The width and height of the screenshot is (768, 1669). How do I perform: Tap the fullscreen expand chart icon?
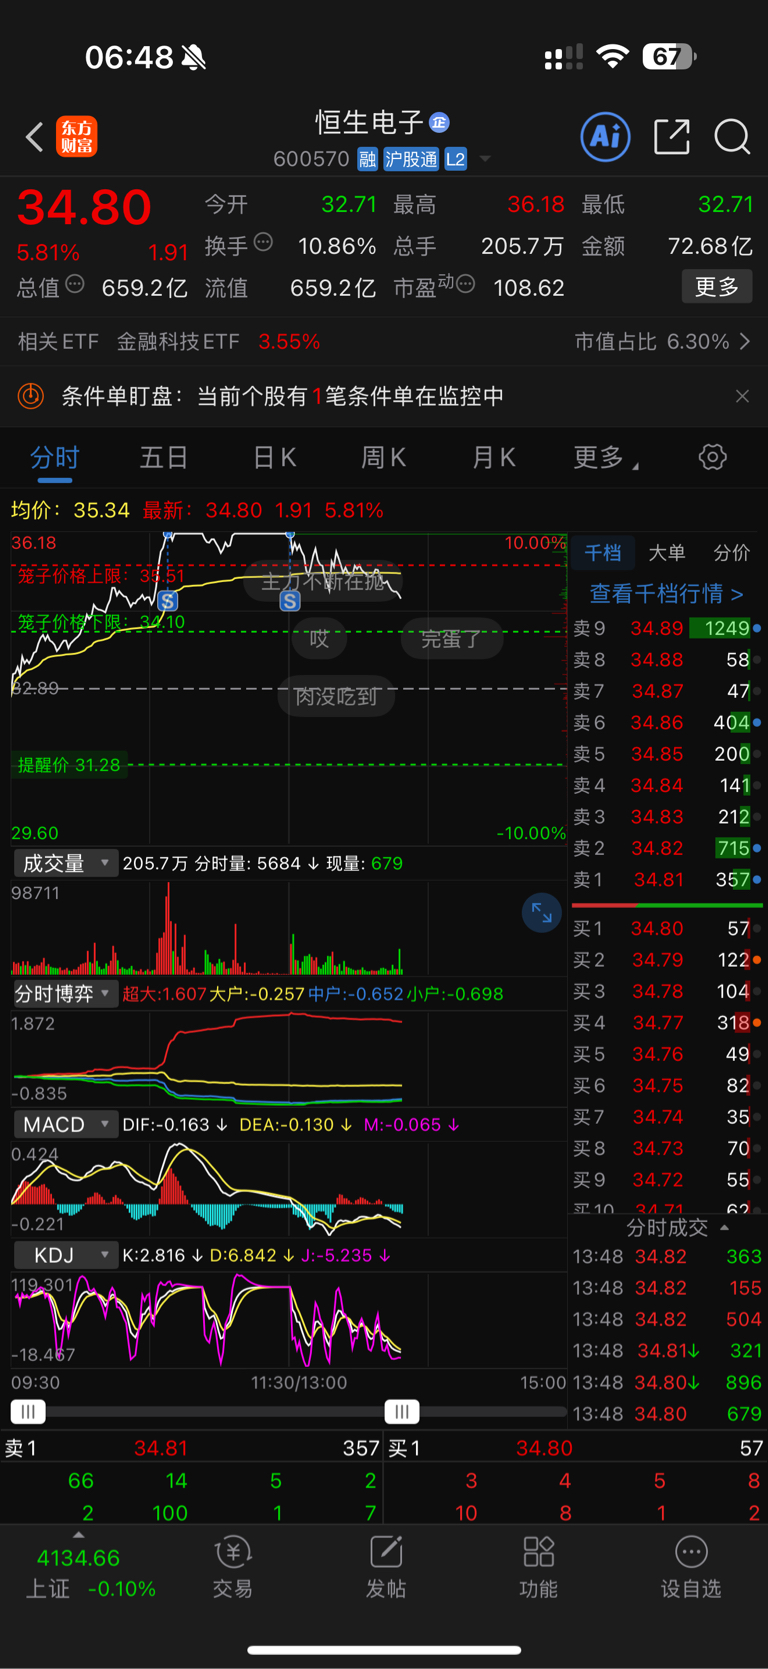tap(541, 912)
